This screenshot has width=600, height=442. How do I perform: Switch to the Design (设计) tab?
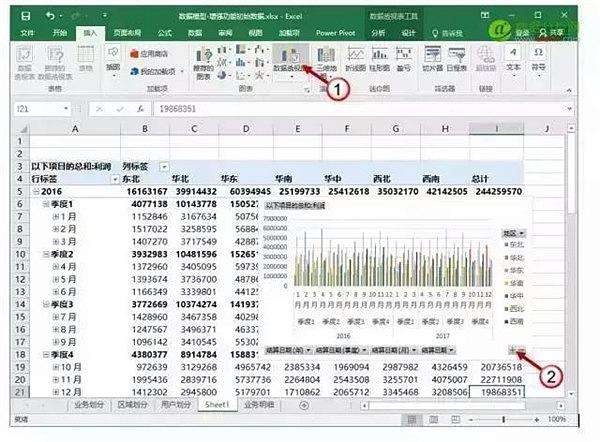[x=408, y=33]
